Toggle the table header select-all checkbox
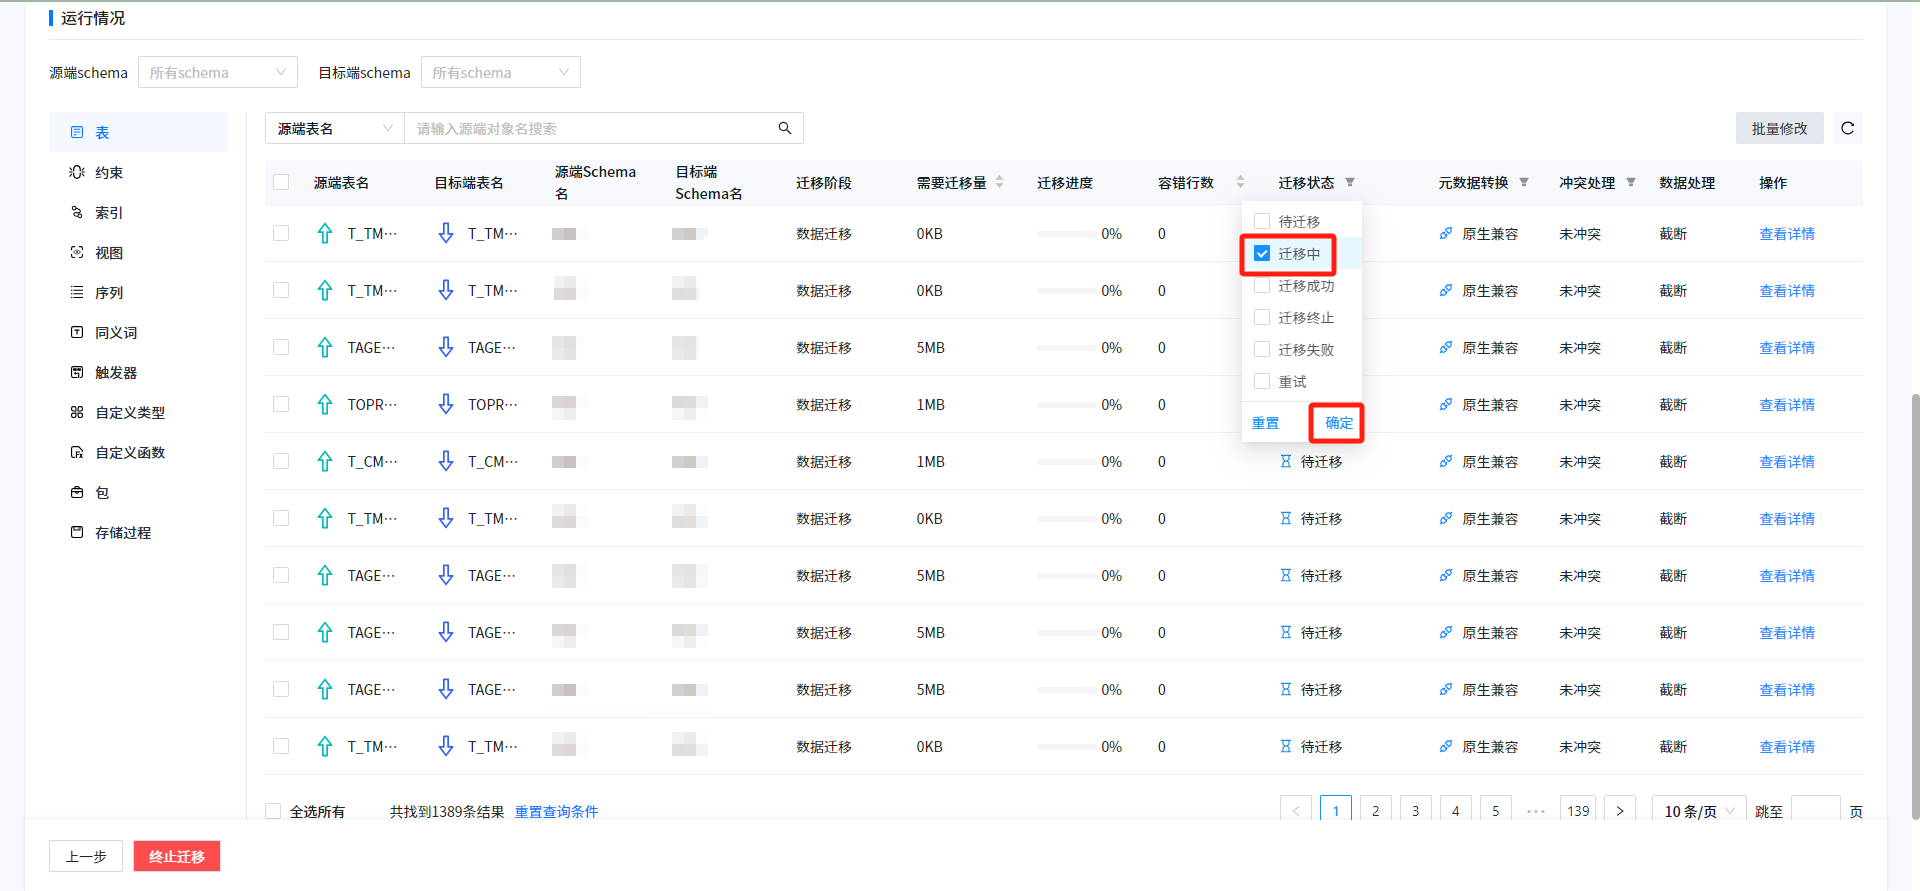 coord(281,182)
